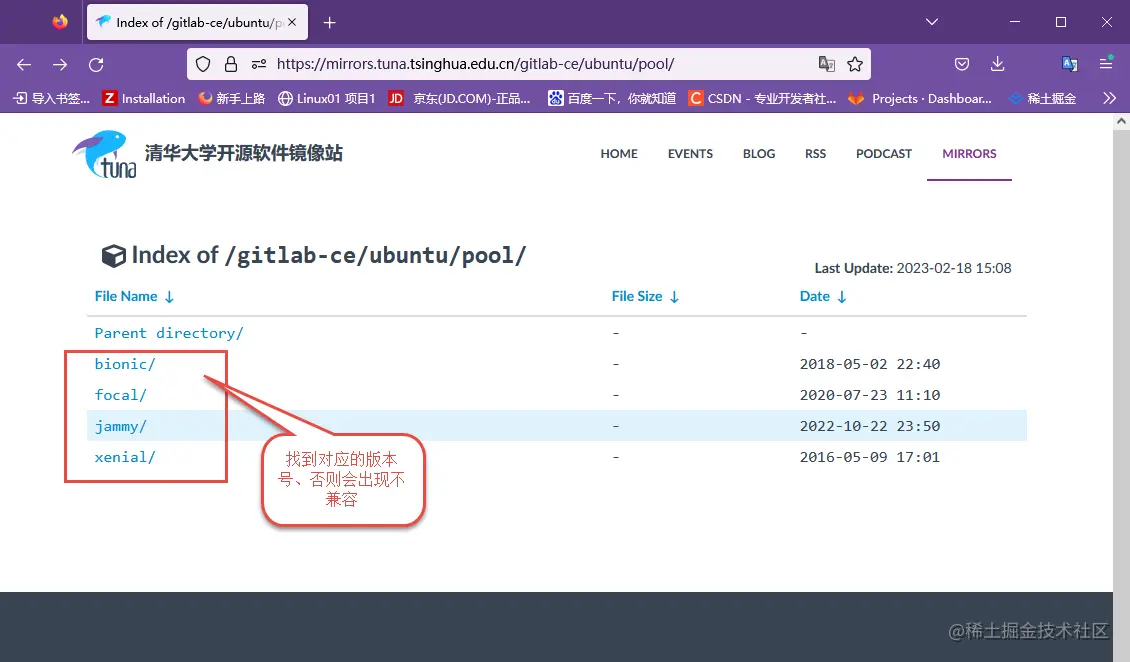Select the MIRRORS navigation item
1130x662 pixels.
coord(969,153)
